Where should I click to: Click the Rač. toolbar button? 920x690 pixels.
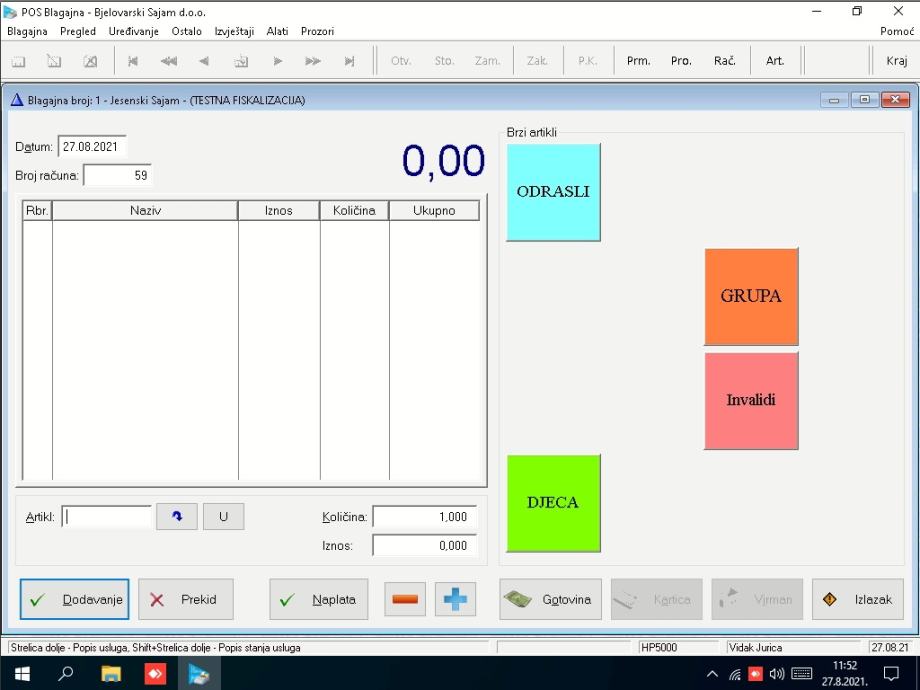coord(725,60)
